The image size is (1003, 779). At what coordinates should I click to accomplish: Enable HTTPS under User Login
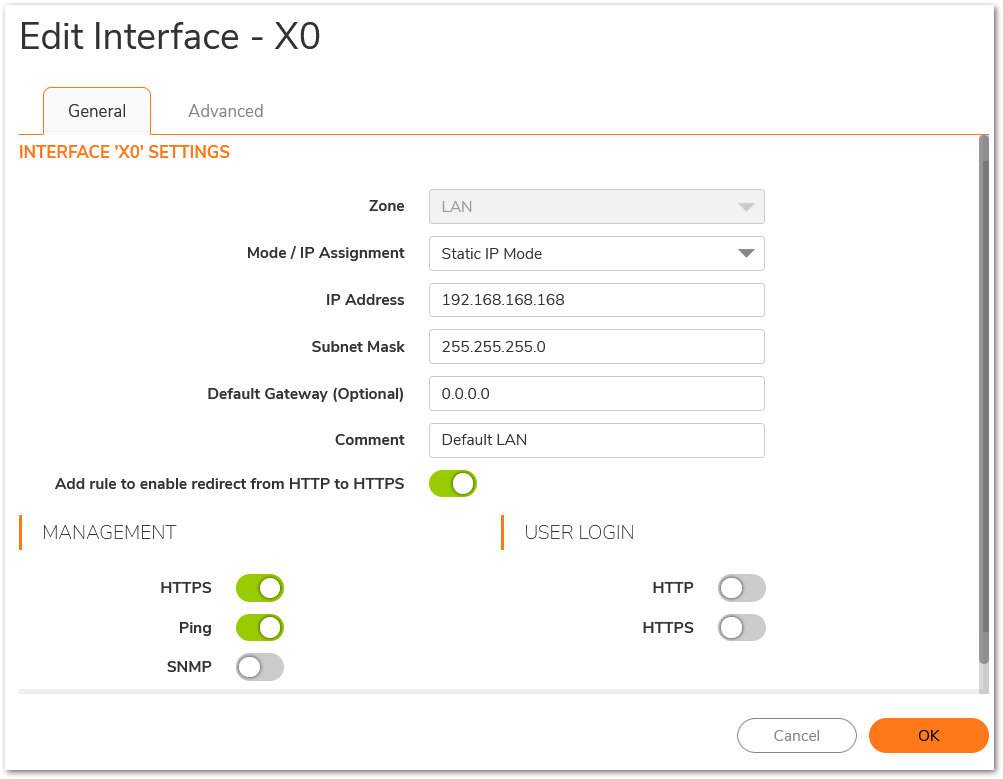click(742, 628)
